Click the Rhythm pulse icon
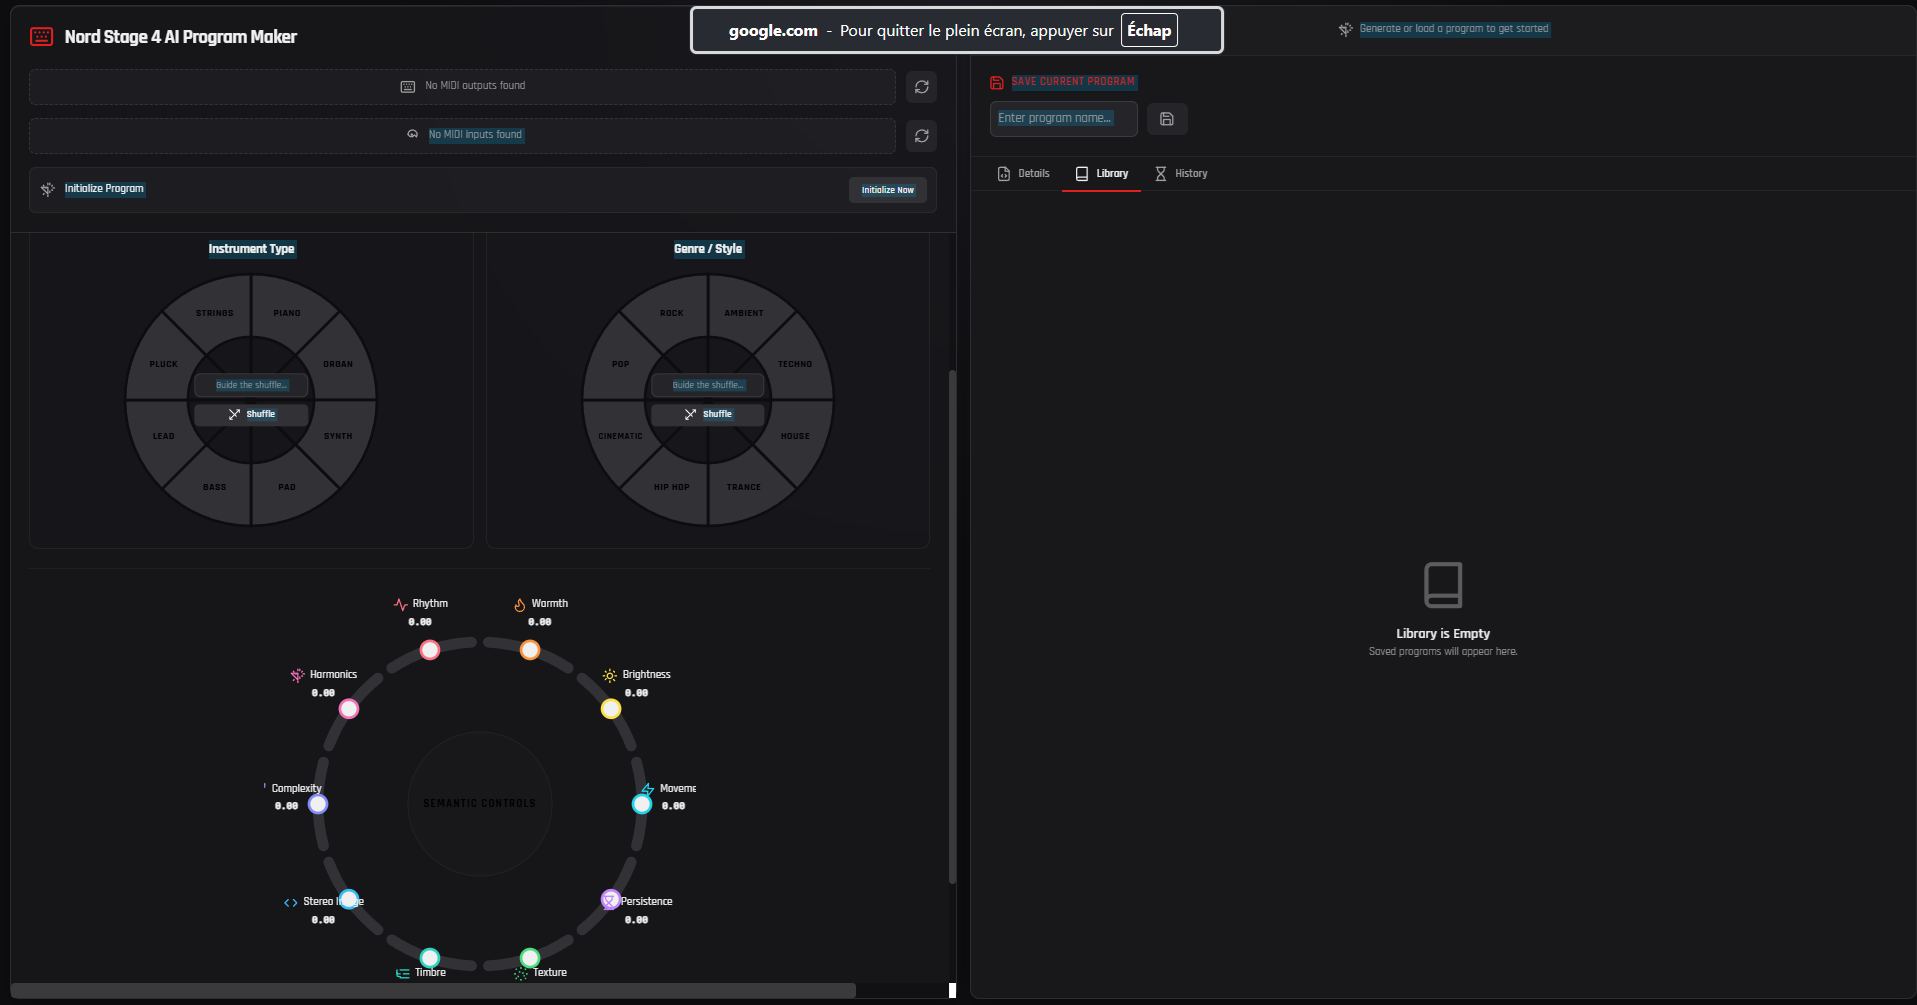1917x1005 pixels. 401,604
